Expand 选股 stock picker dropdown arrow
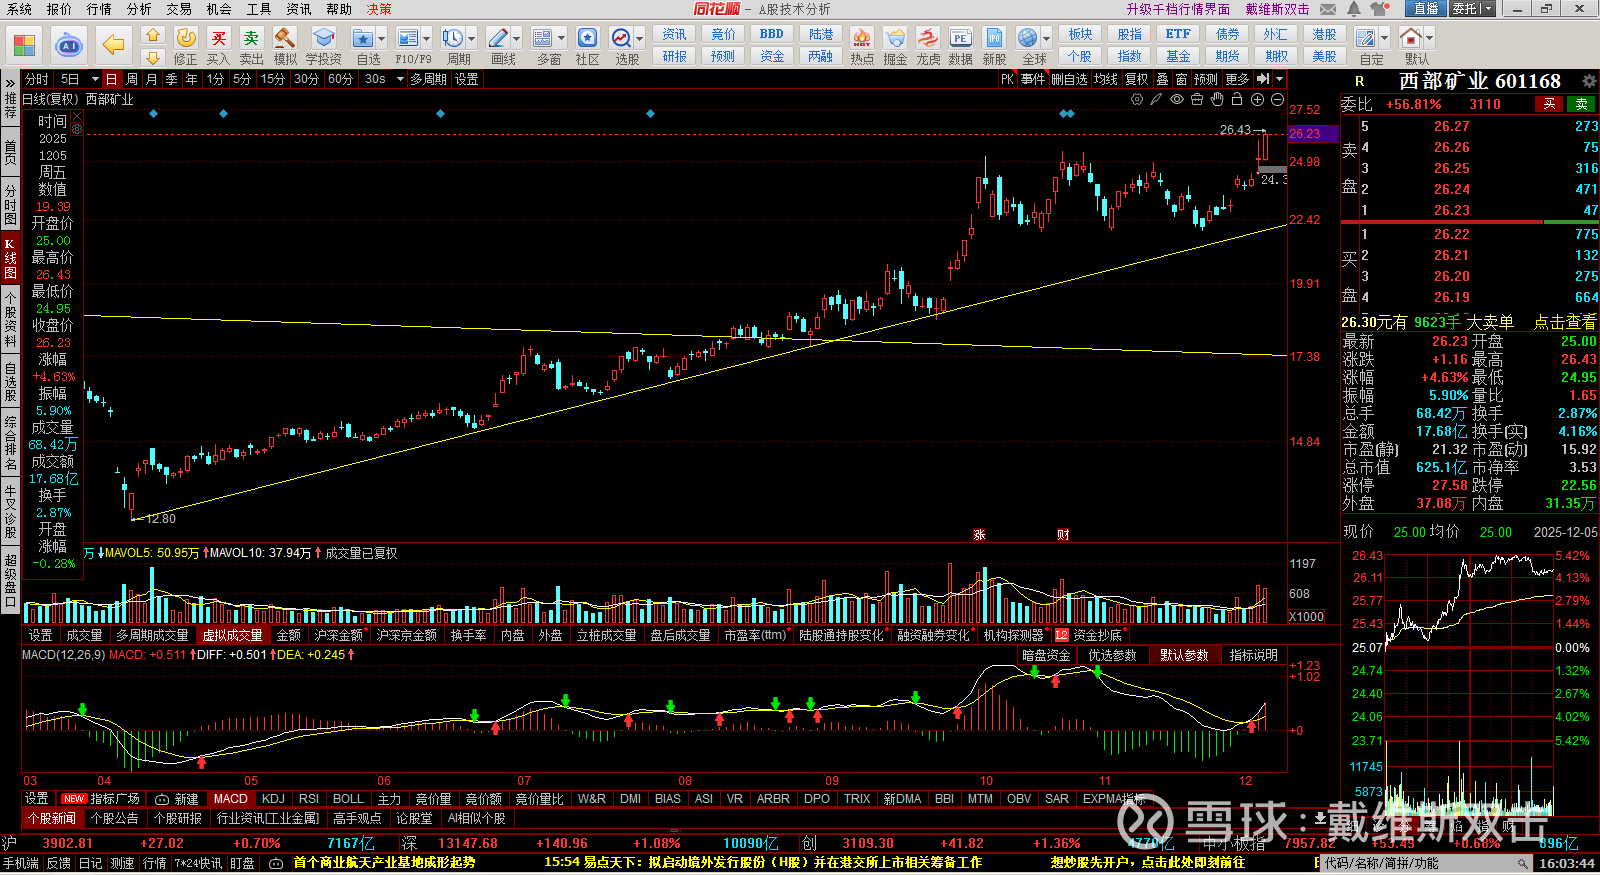The width and height of the screenshot is (1600, 875). [639, 38]
